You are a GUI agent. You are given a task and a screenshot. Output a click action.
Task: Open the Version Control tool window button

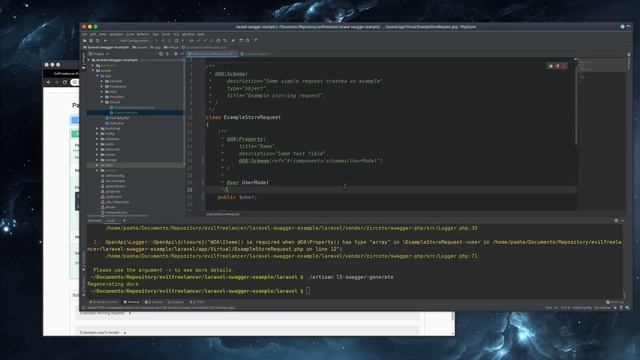[x=104, y=302]
